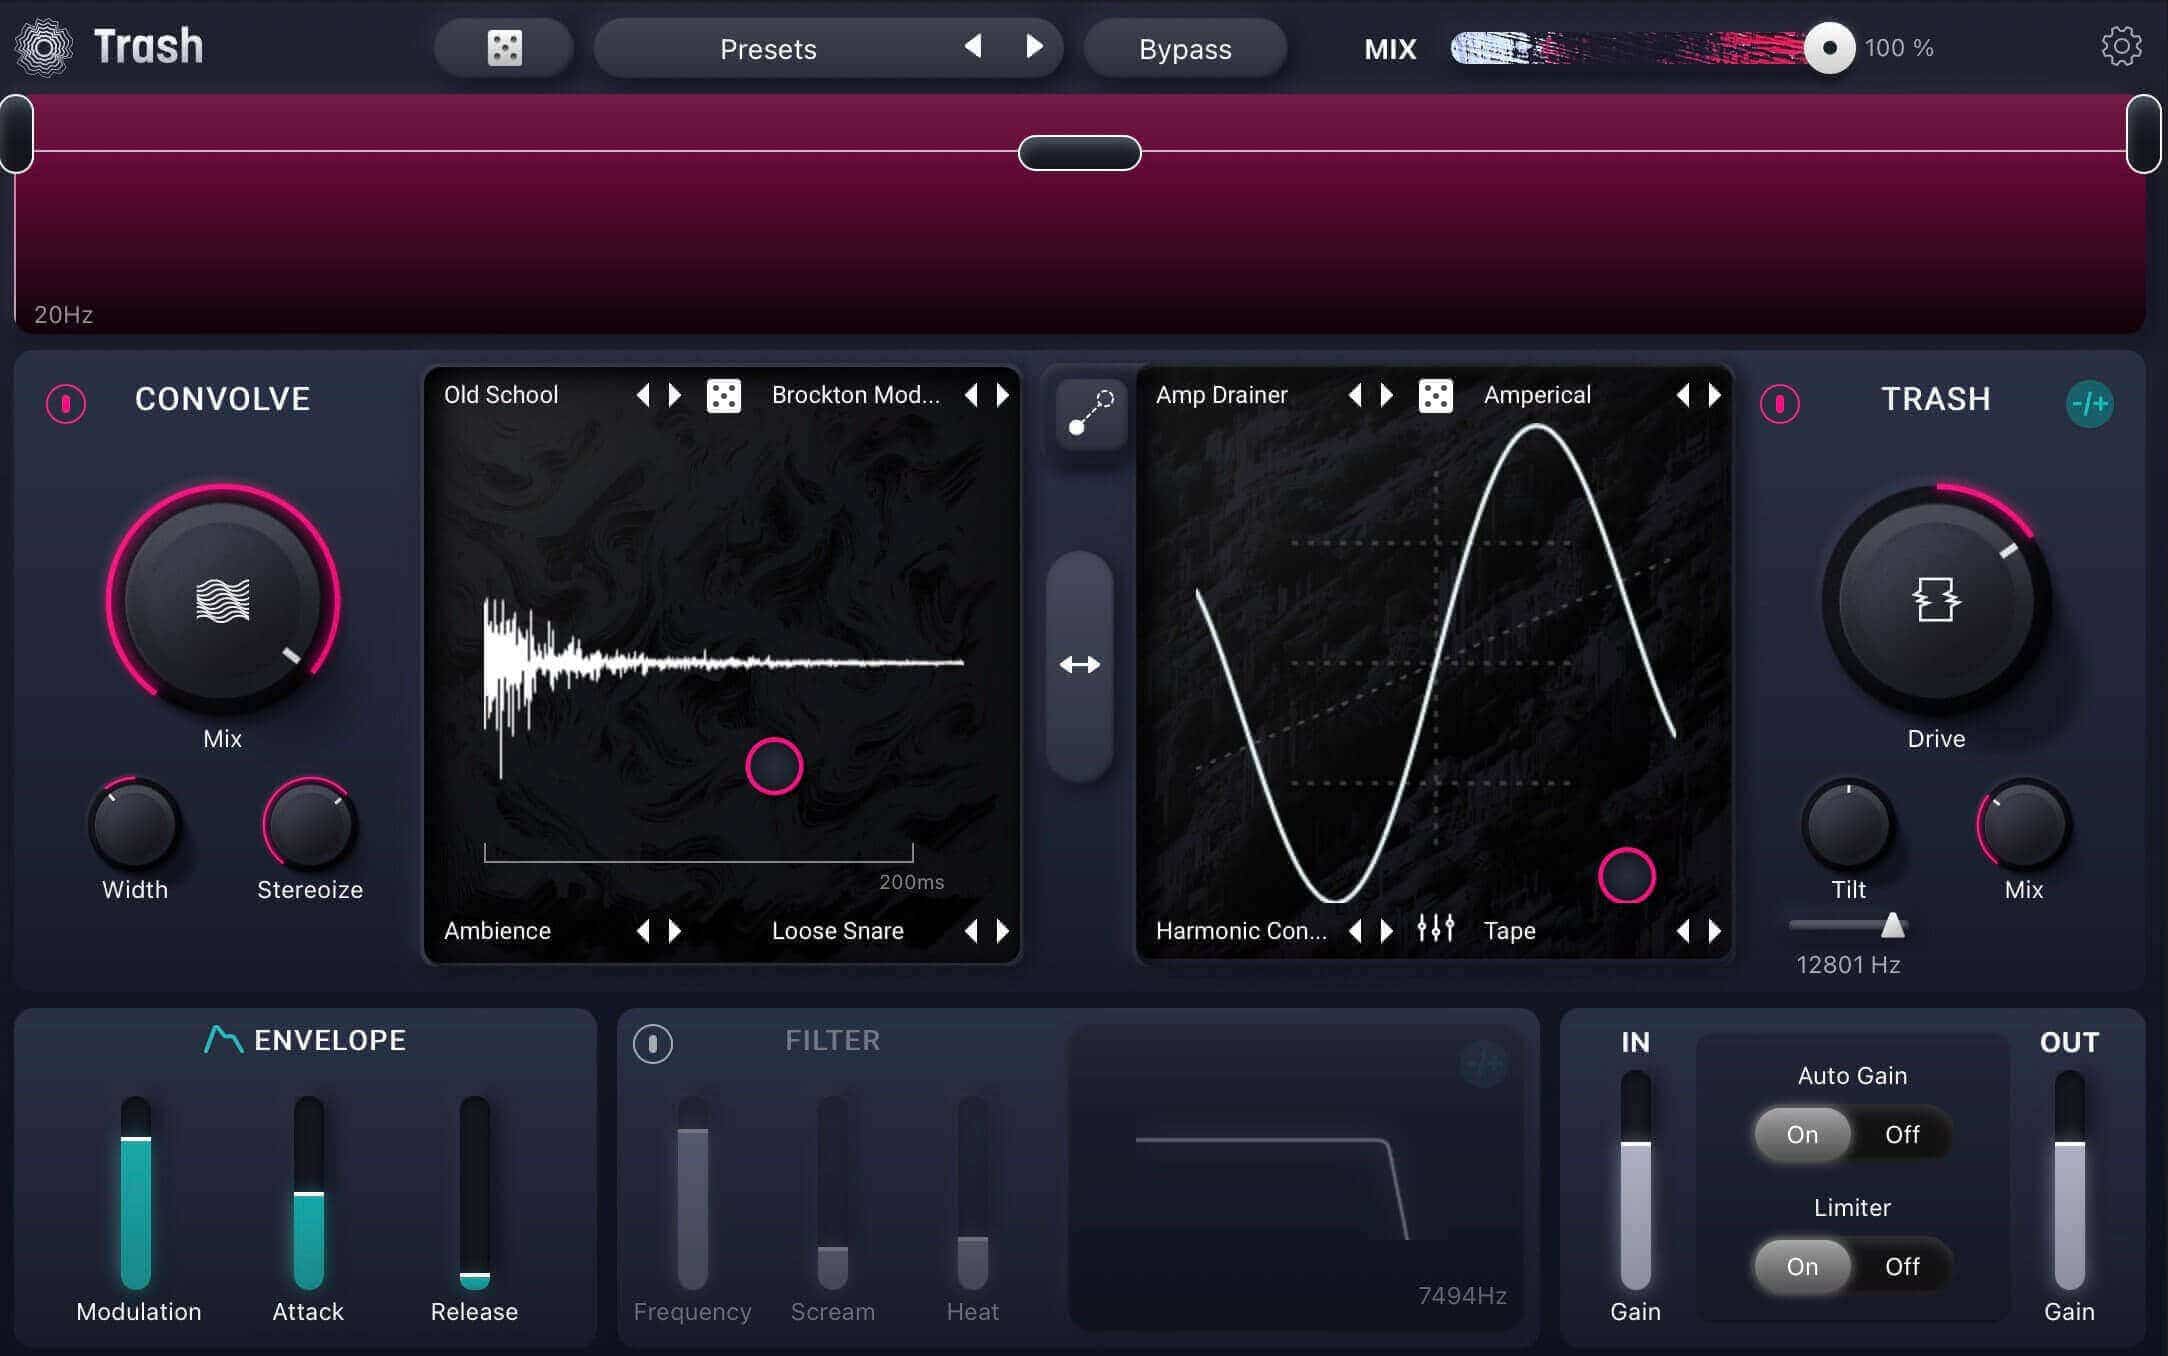Select previous style before Harmonic Con
The image size is (2168, 1356).
pyautogui.click(x=1355, y=931)
